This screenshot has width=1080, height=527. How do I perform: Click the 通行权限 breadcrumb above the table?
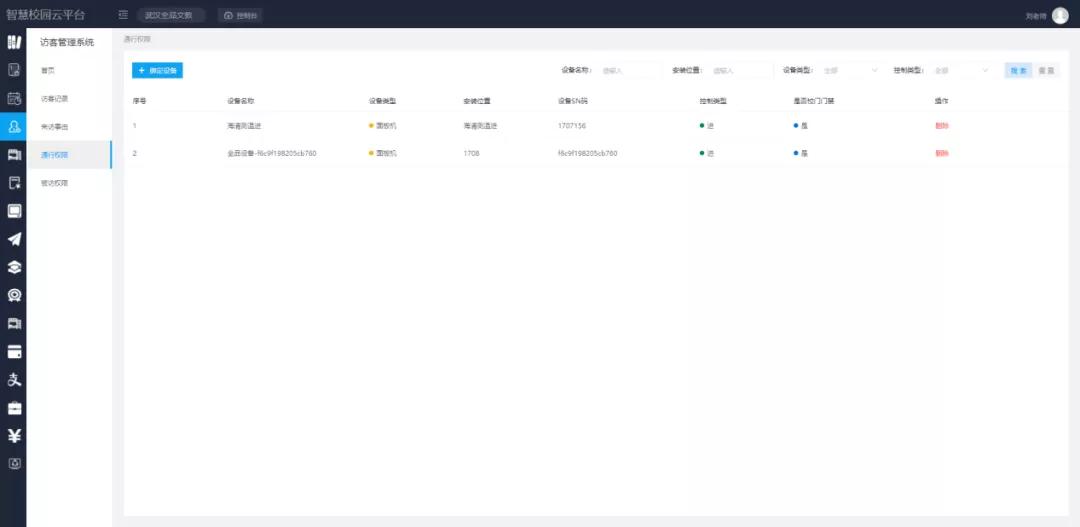click(x=137, y=39)
